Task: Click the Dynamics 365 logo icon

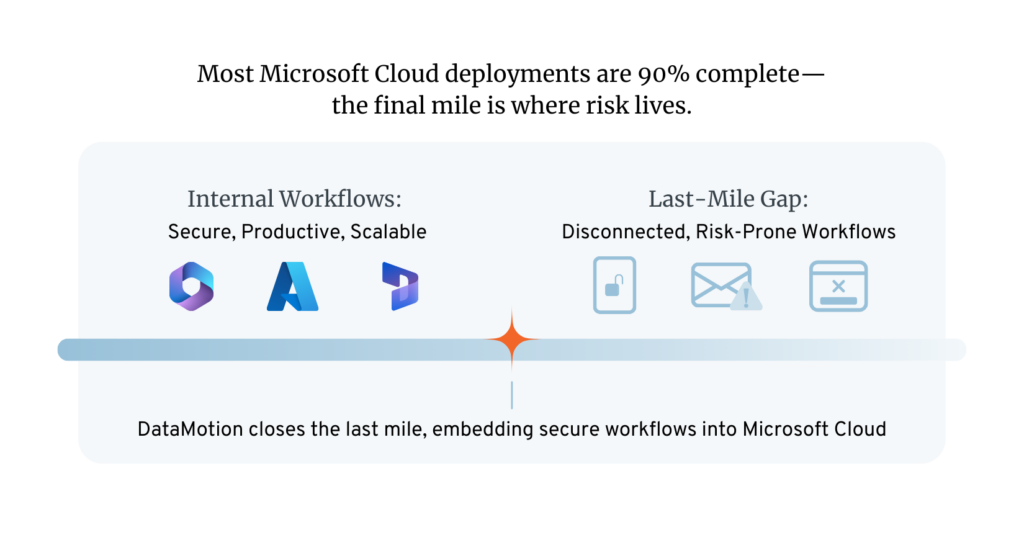Action: pos(400,286)
